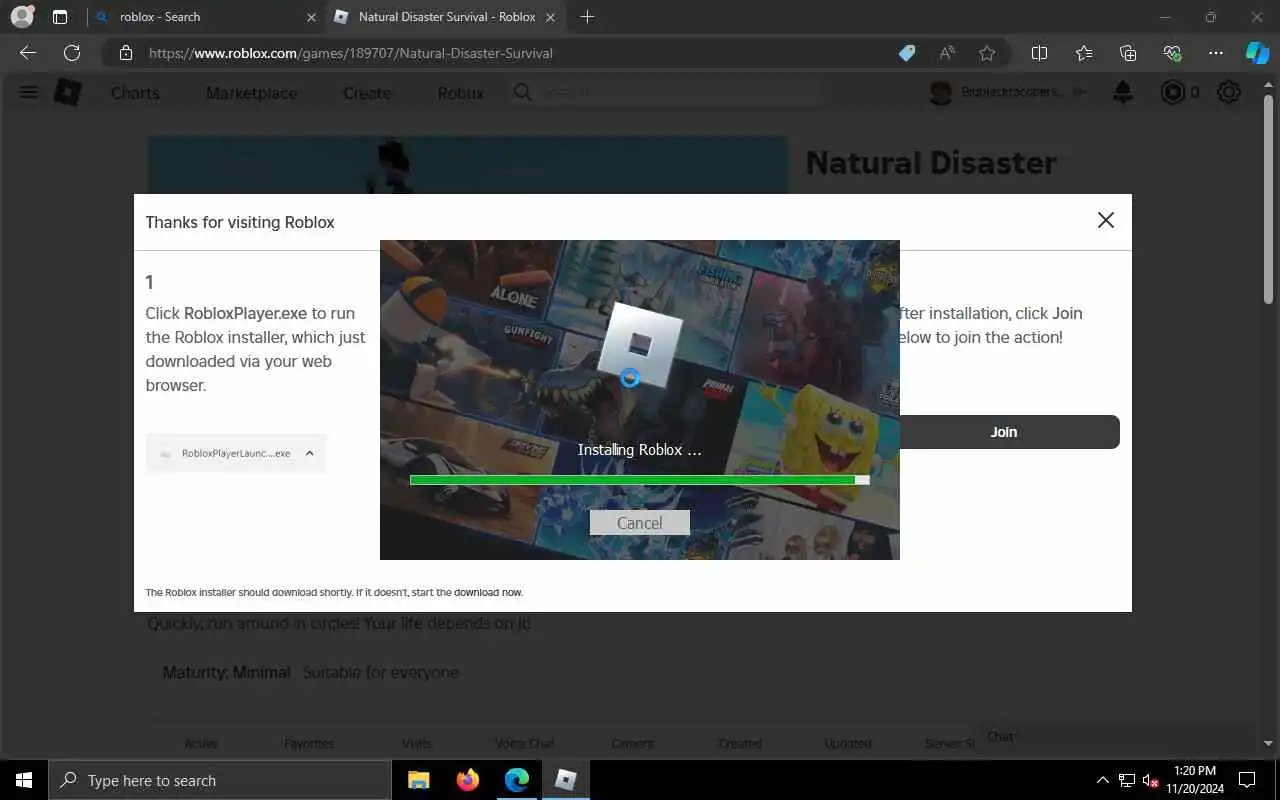1280x800 pixels.
Task: Add this page to favorites star
Action: pyautogui.click(x=987, y=53)
